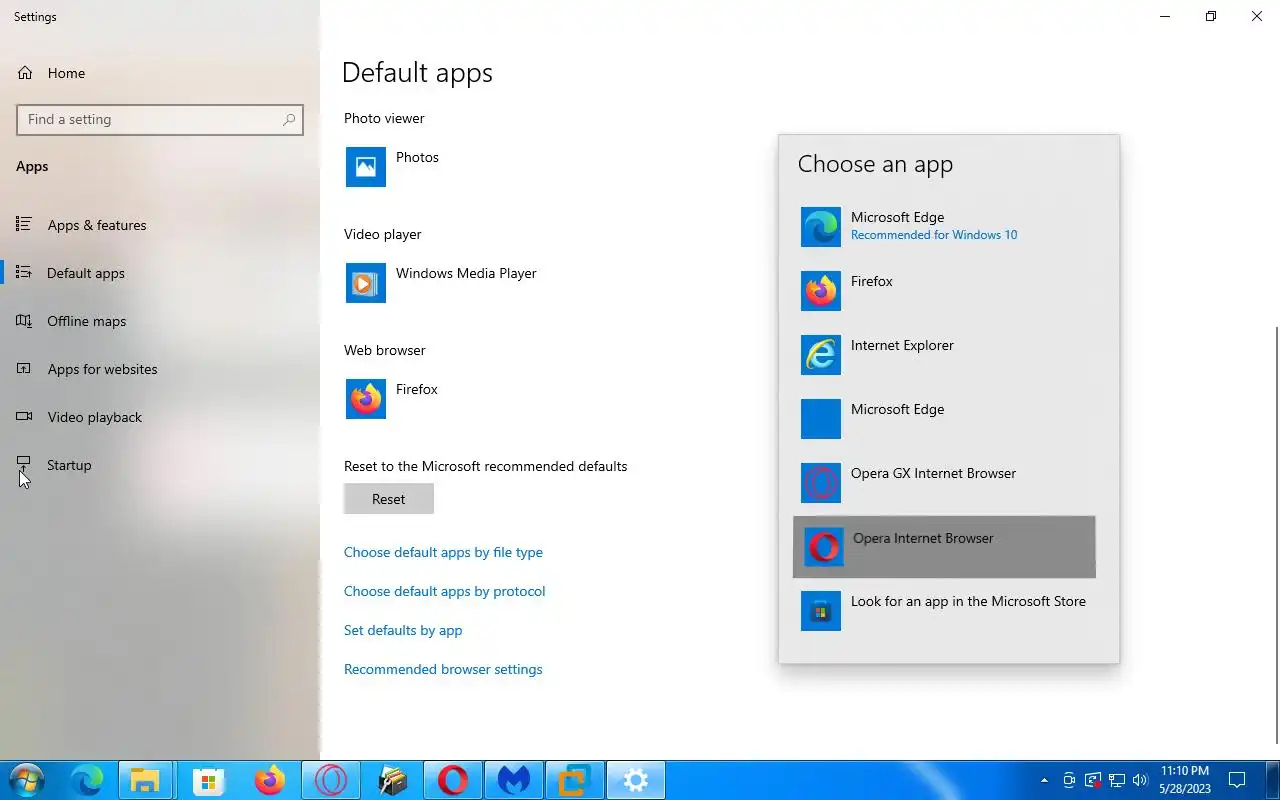Open the Offline maps section

coord(160,321)
